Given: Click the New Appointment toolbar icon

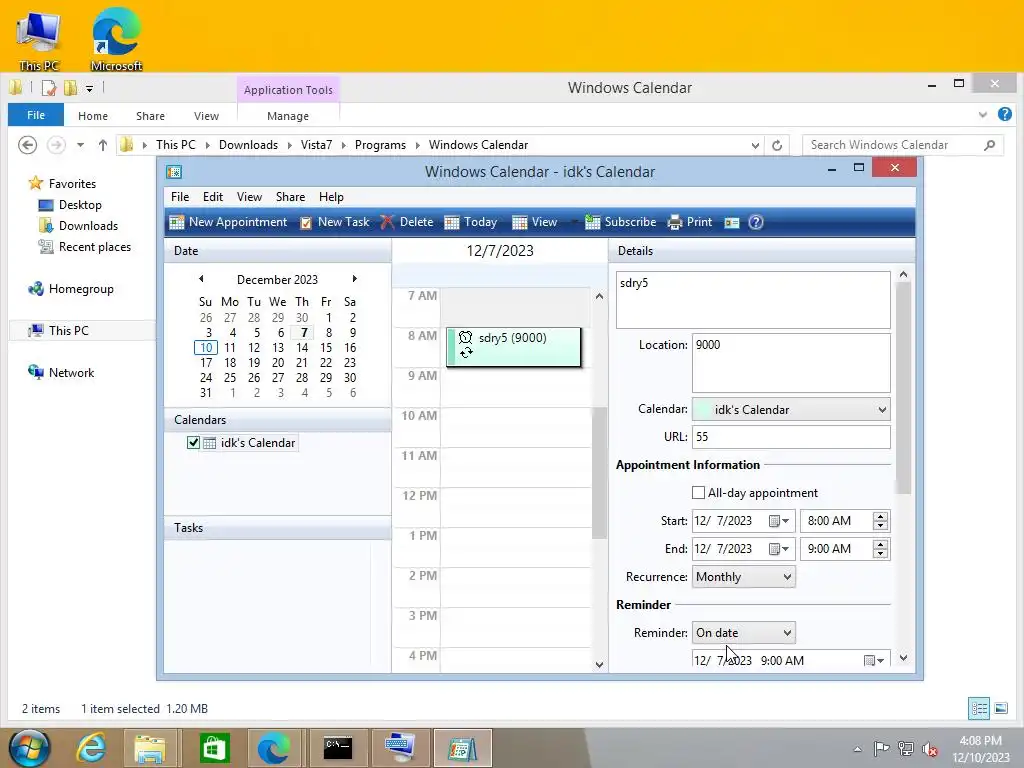Looking at the screenshot, I should 176,222.
